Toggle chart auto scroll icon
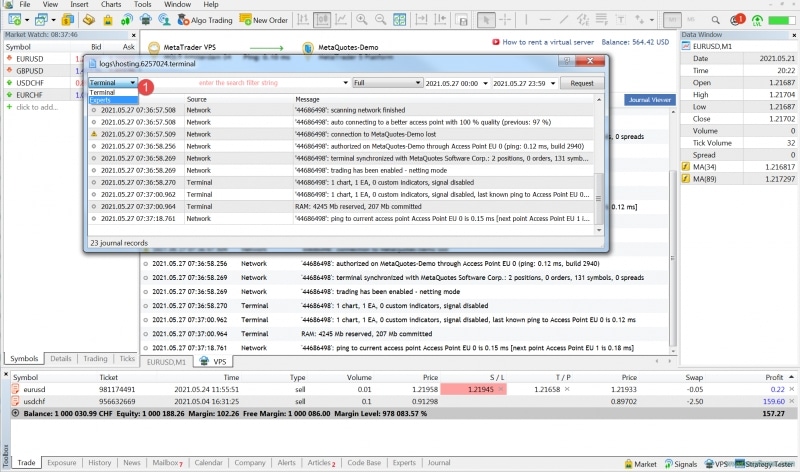The image size is (800, 472). pyautogui.click(x=421, y=20)
